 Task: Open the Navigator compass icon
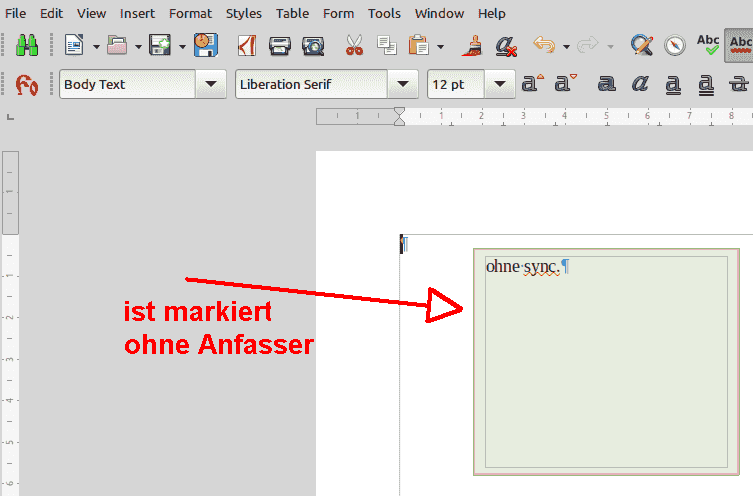[x=675, y=45]
